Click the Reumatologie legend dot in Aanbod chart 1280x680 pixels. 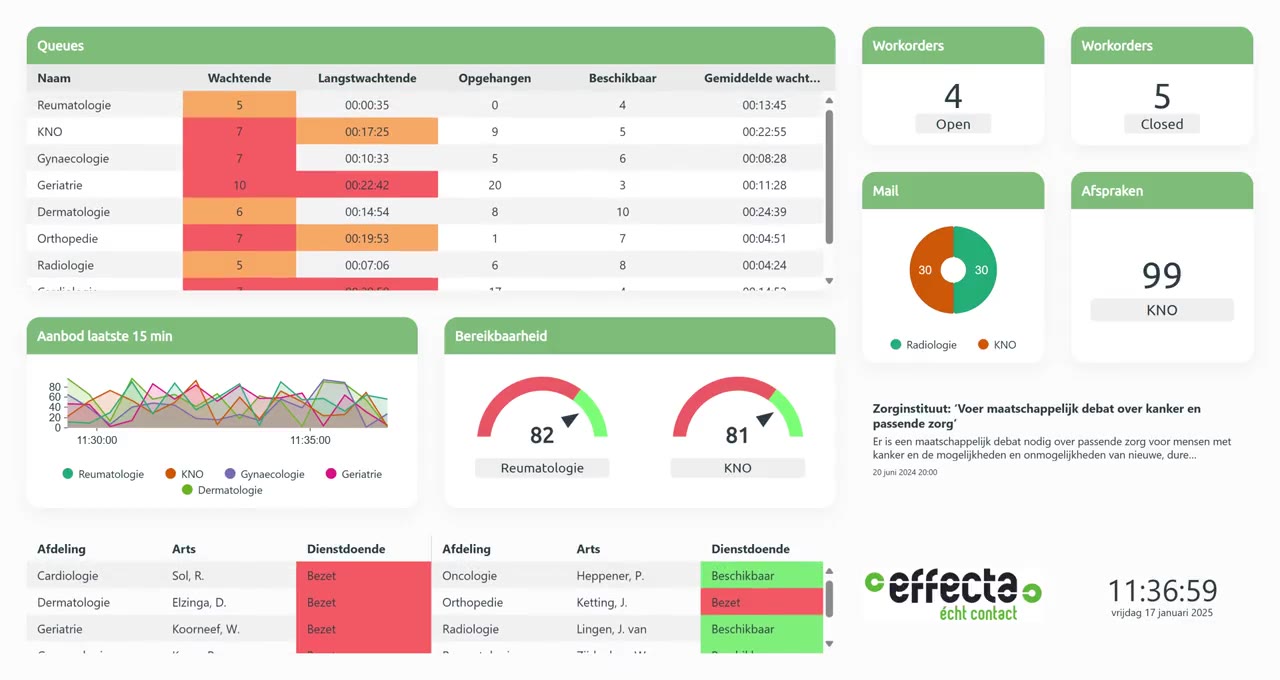[x=68, y=474]
